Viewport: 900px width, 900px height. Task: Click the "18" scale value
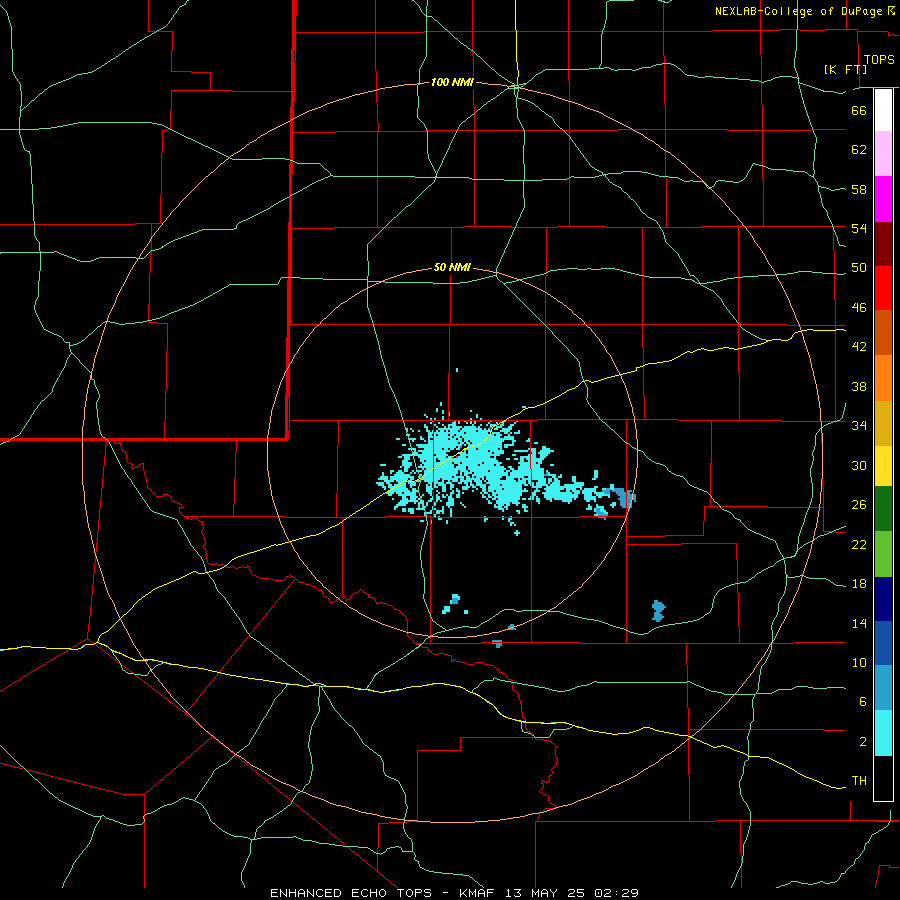[x=859, y=584]
